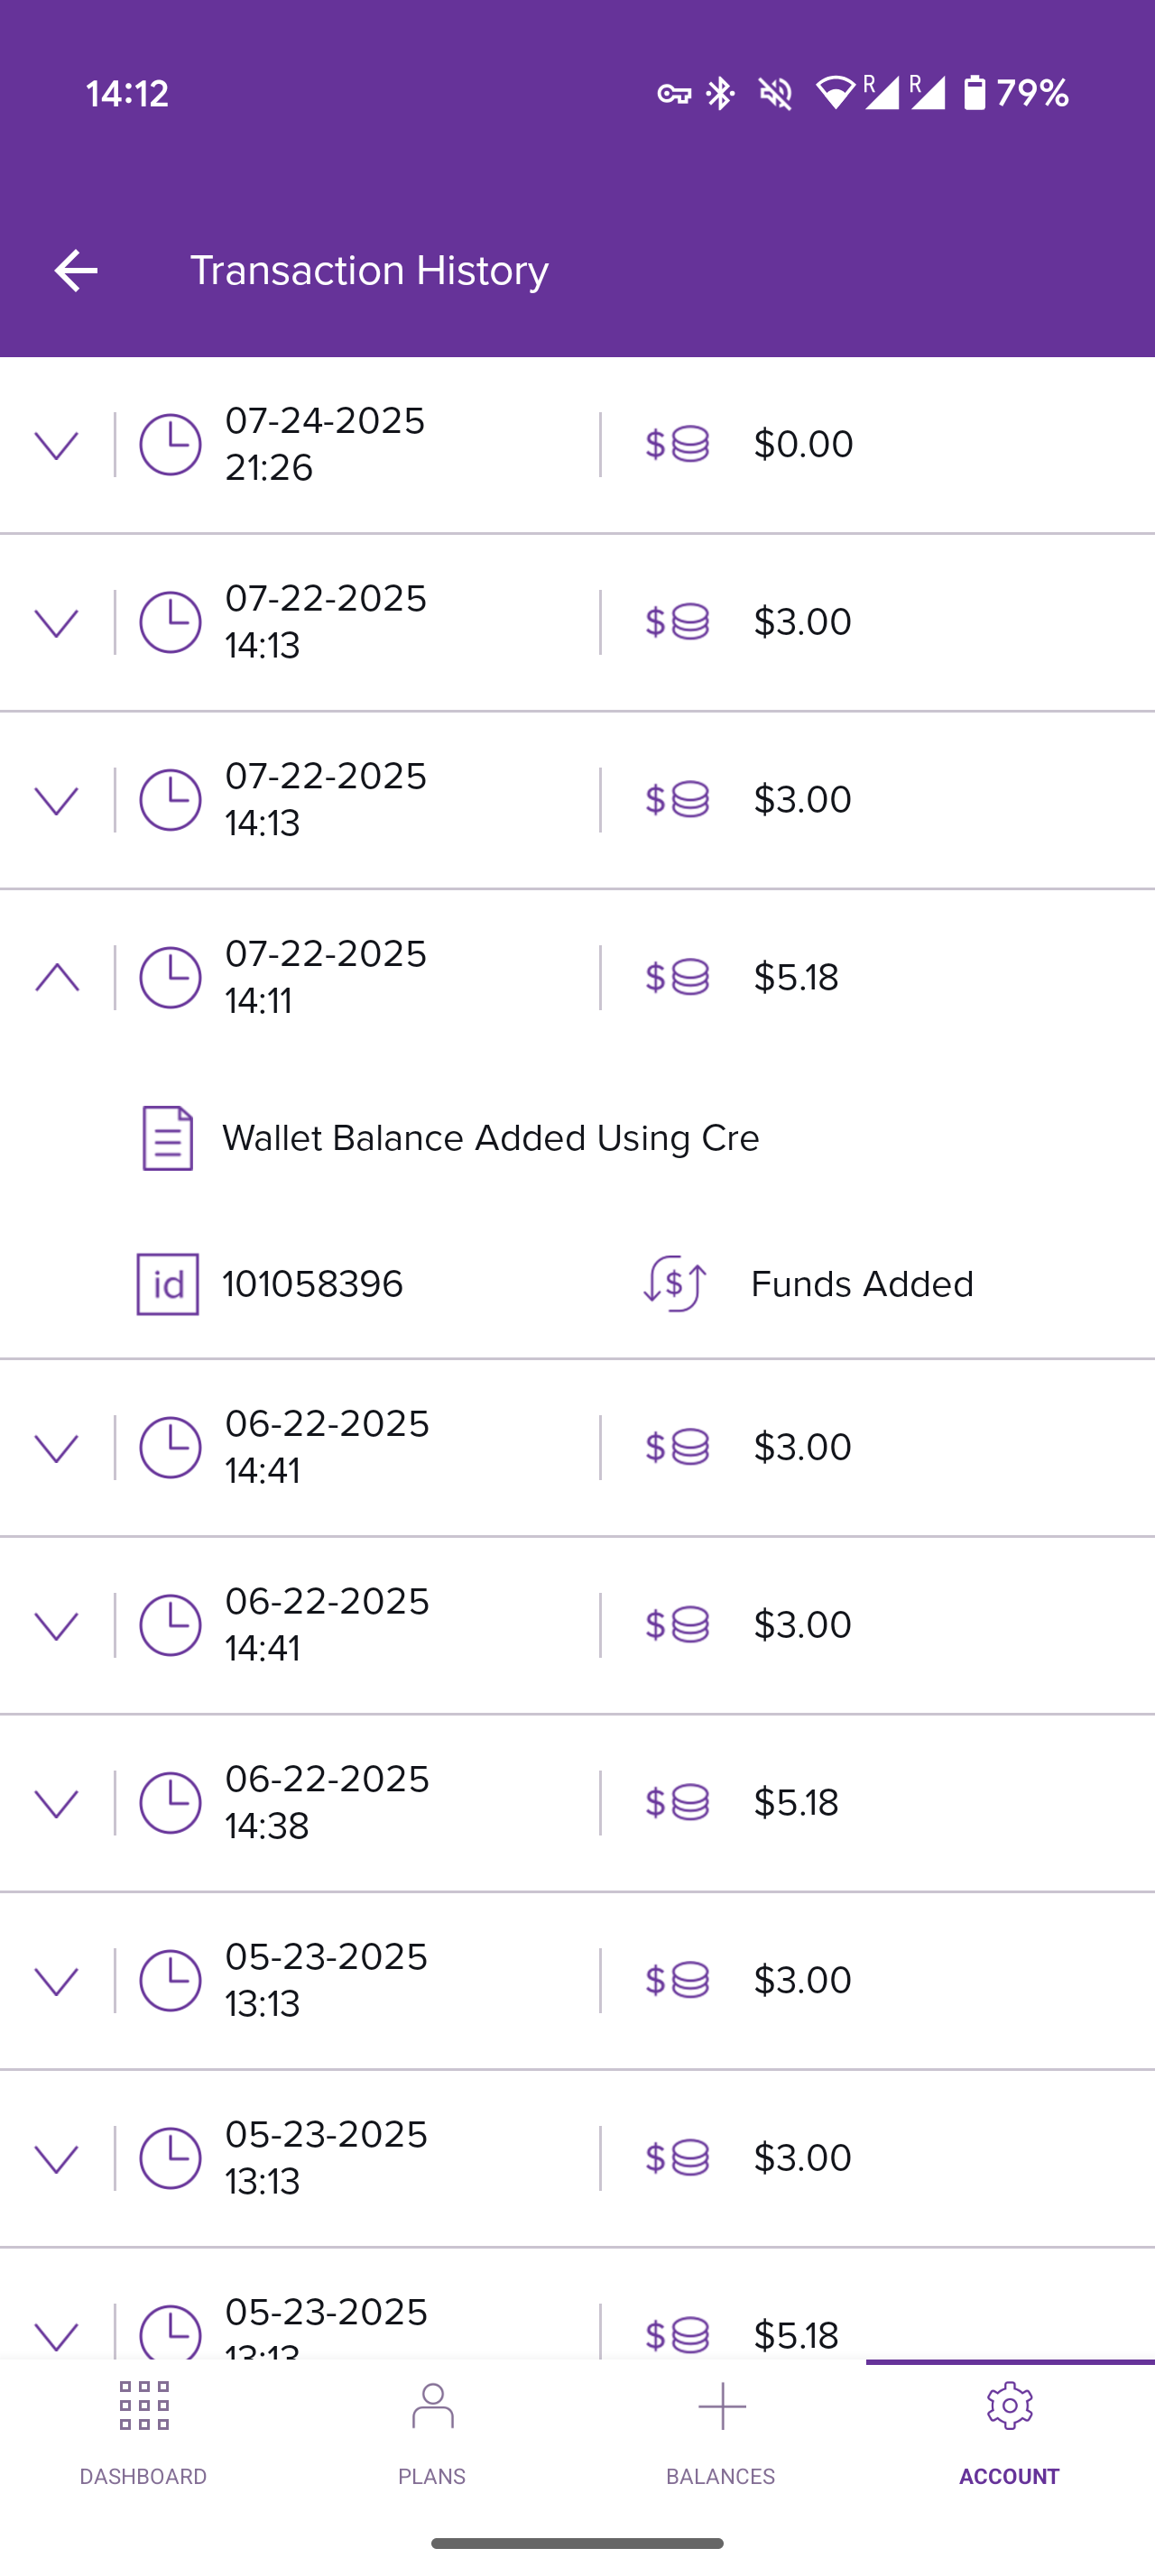Tap the document icon beside Wallet Balance Added
1155x2576 pixels.
(x=167, y=1138)
